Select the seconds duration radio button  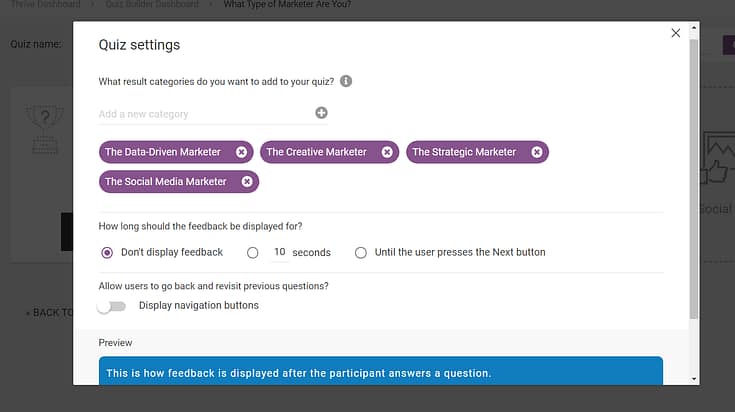tap(253, 253)
